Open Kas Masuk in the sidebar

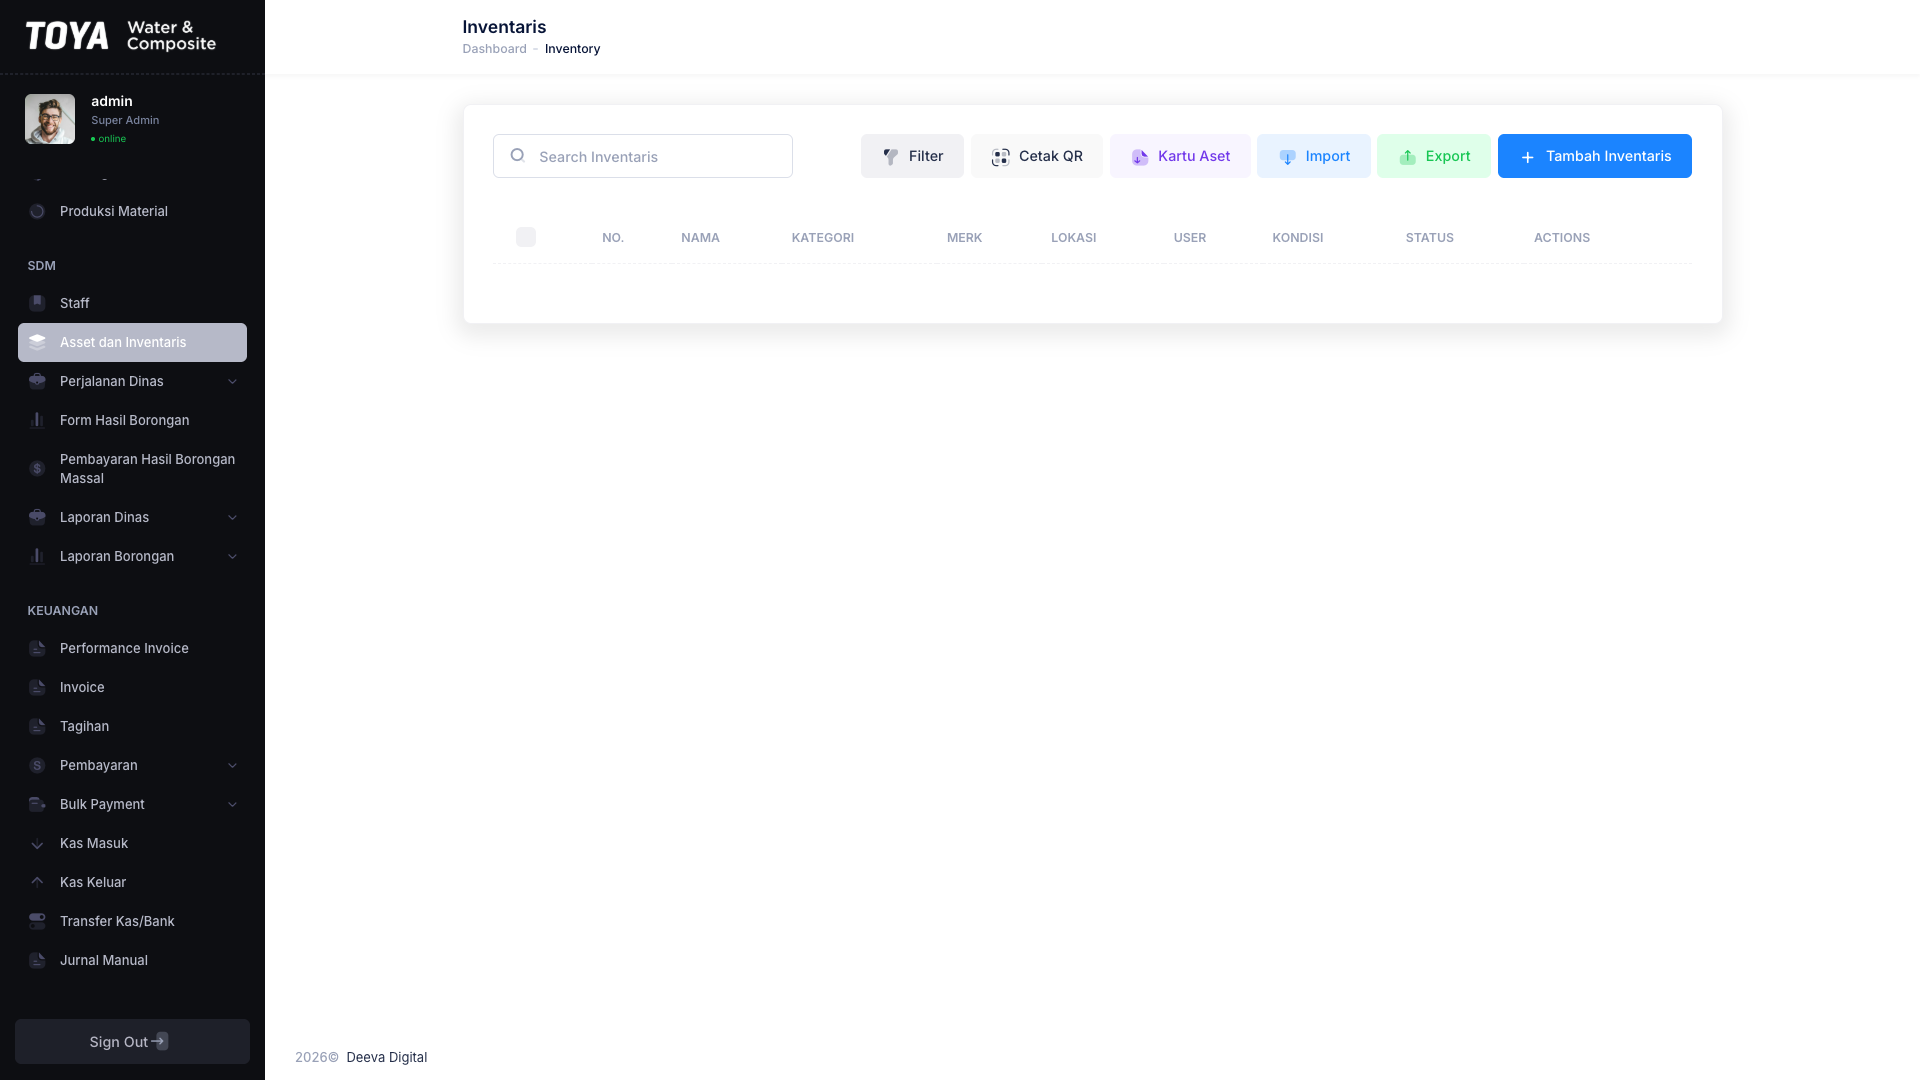click(132, 843)
